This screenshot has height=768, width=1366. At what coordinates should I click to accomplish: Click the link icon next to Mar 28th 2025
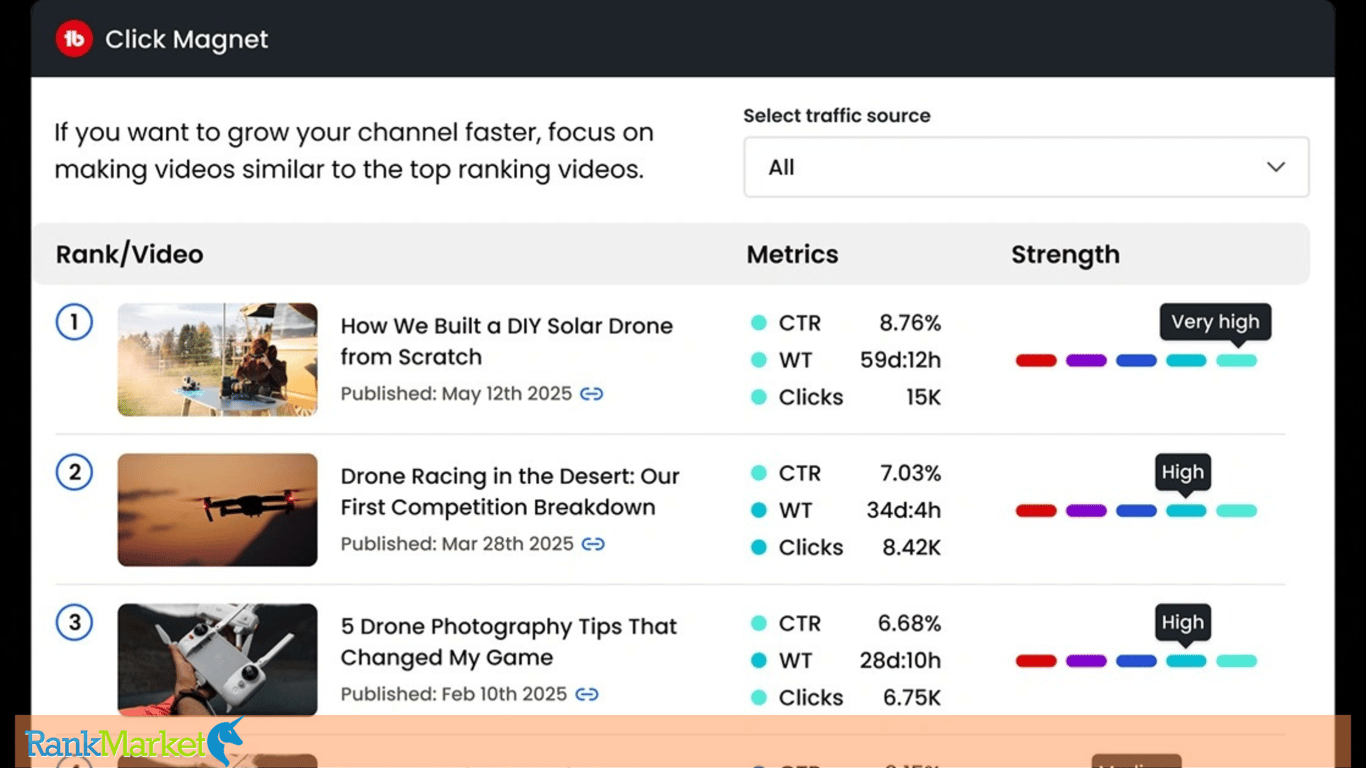tap(594, 544)
